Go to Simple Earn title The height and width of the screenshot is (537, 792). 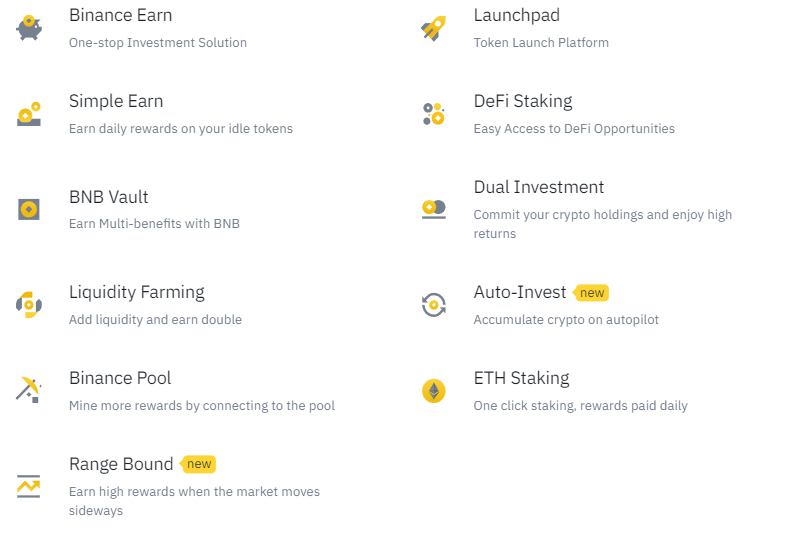[x=116, y=101]
